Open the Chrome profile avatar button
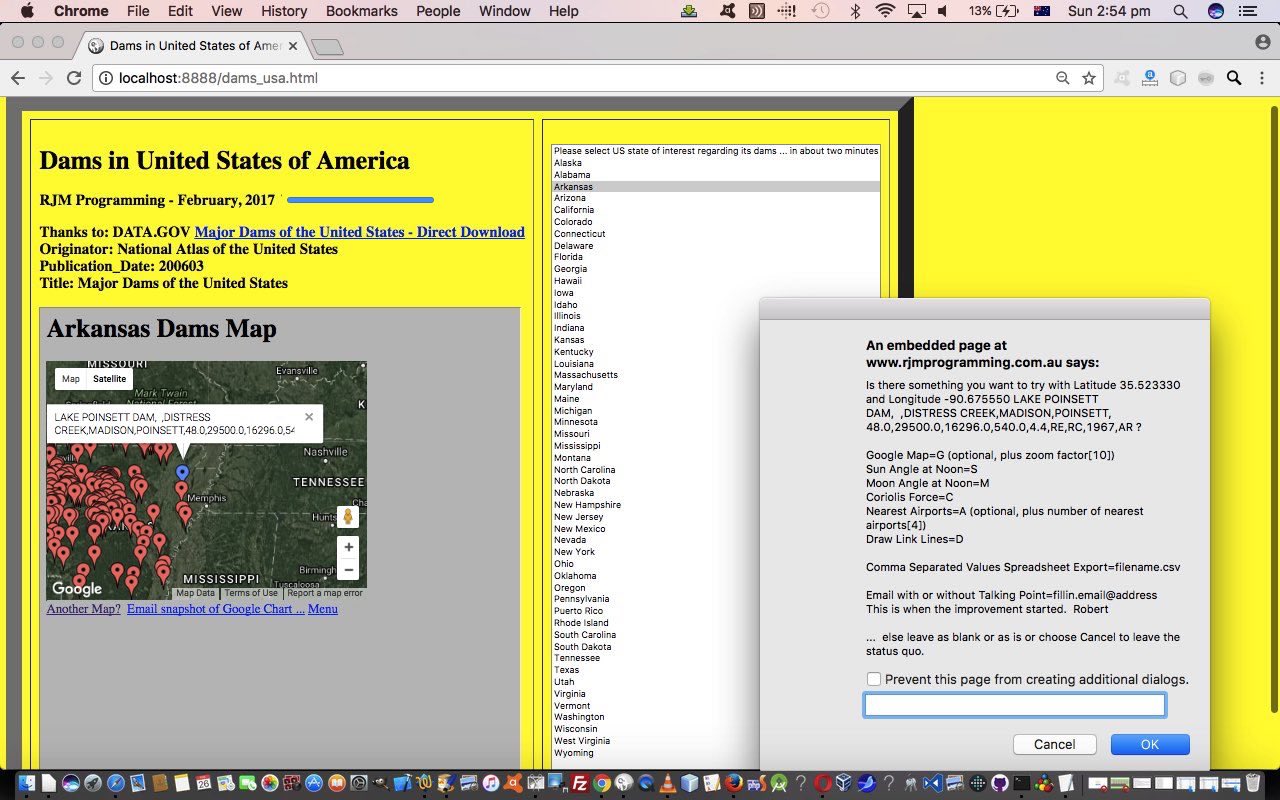Viewport: 1280px width, 800px height. (x=1263, y=42)
